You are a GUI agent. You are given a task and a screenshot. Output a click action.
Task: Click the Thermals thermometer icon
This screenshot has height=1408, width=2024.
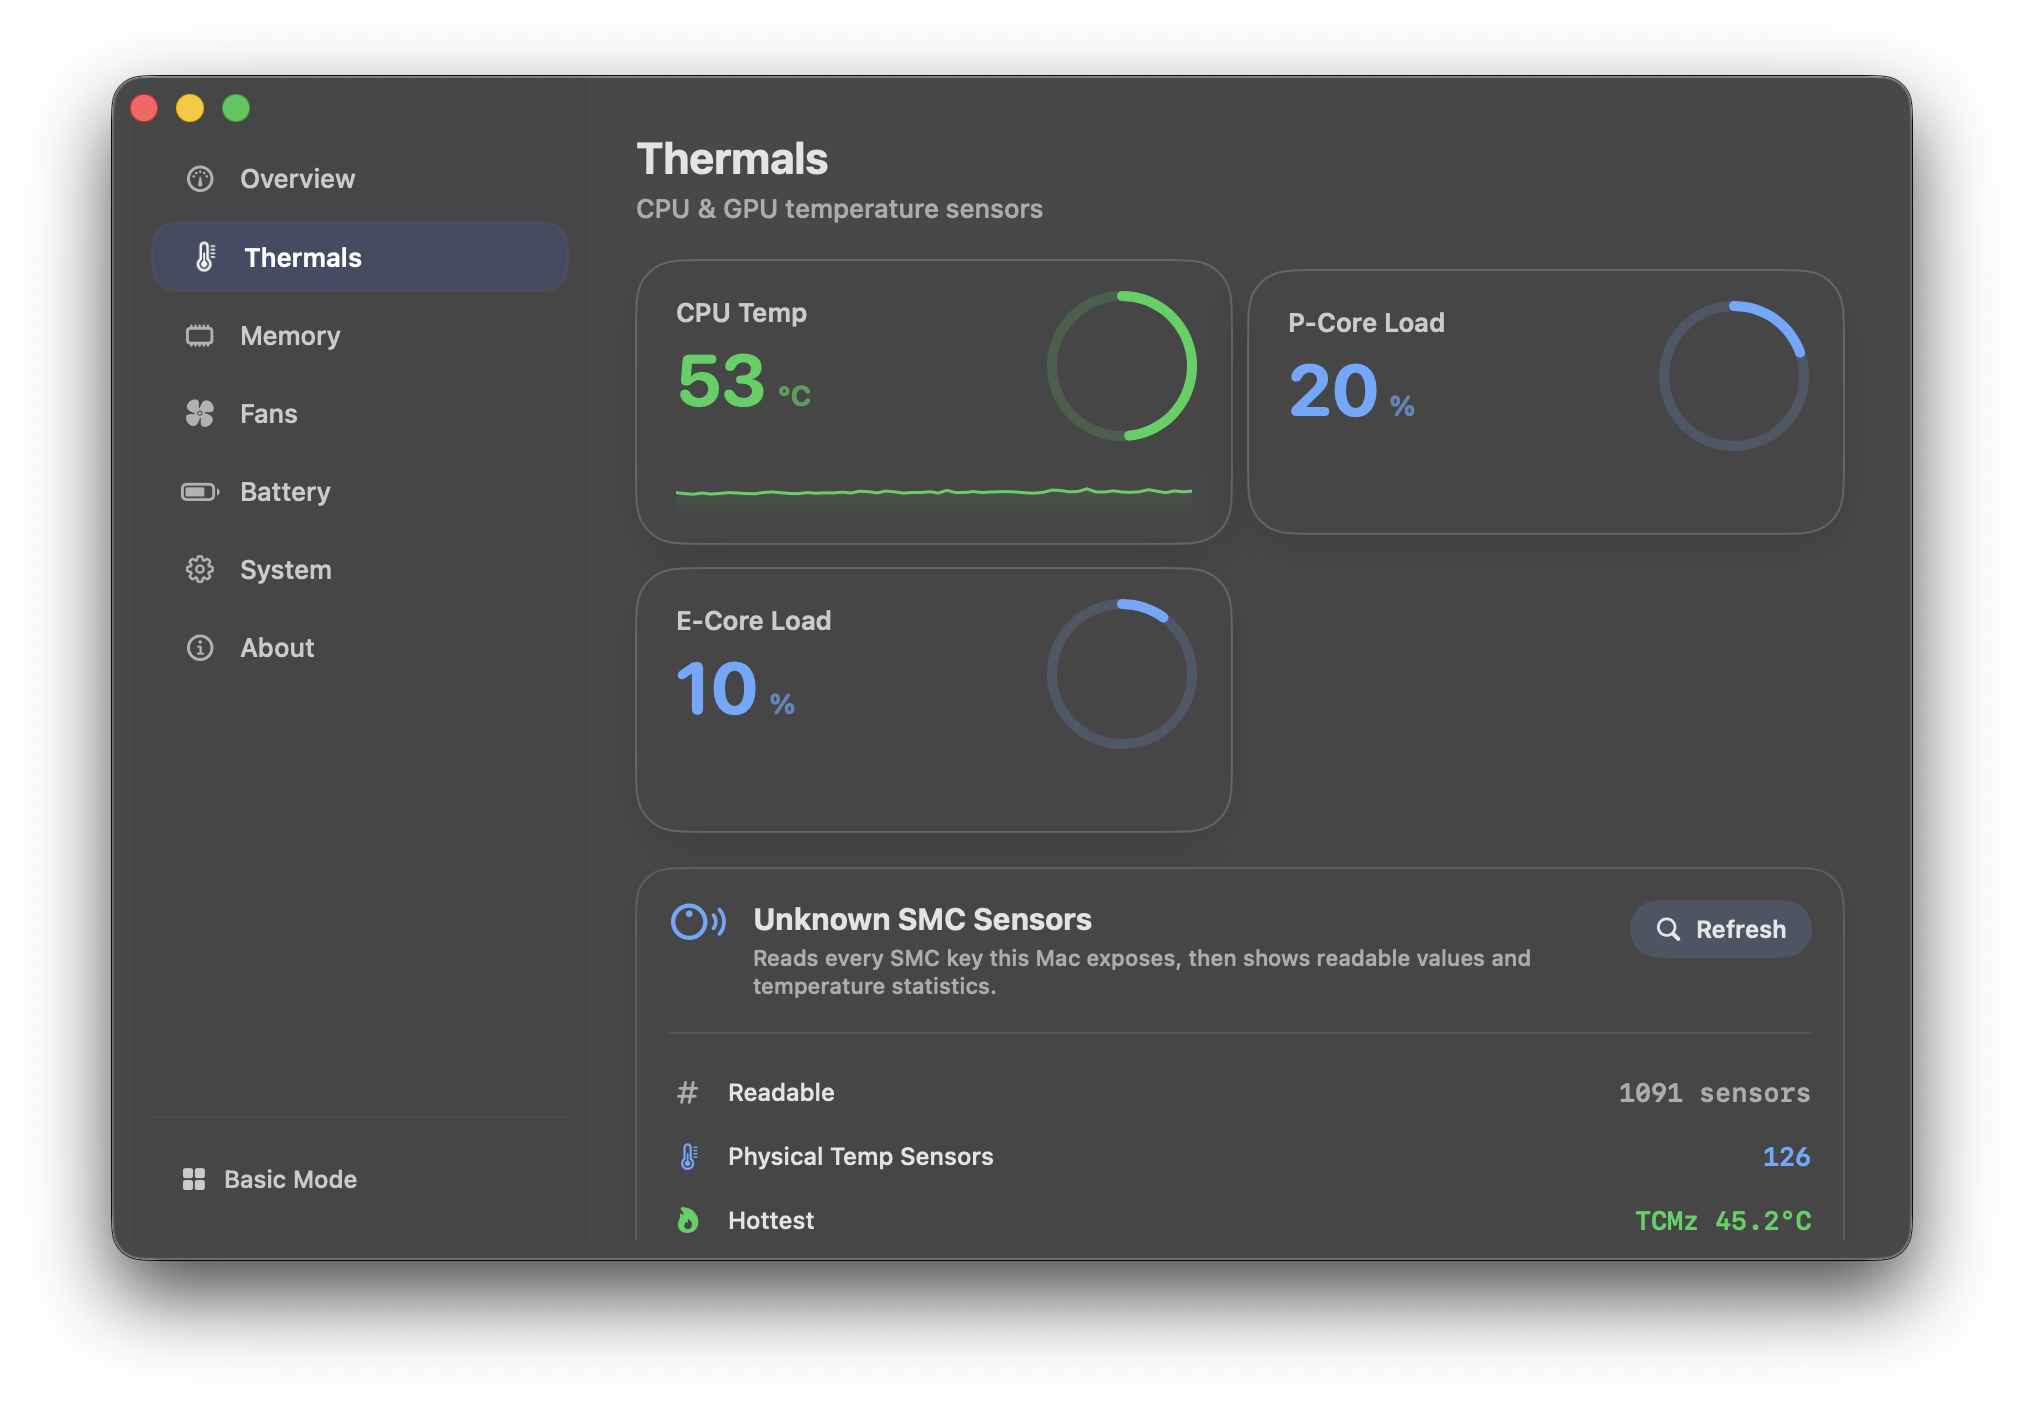coord(206,256)
